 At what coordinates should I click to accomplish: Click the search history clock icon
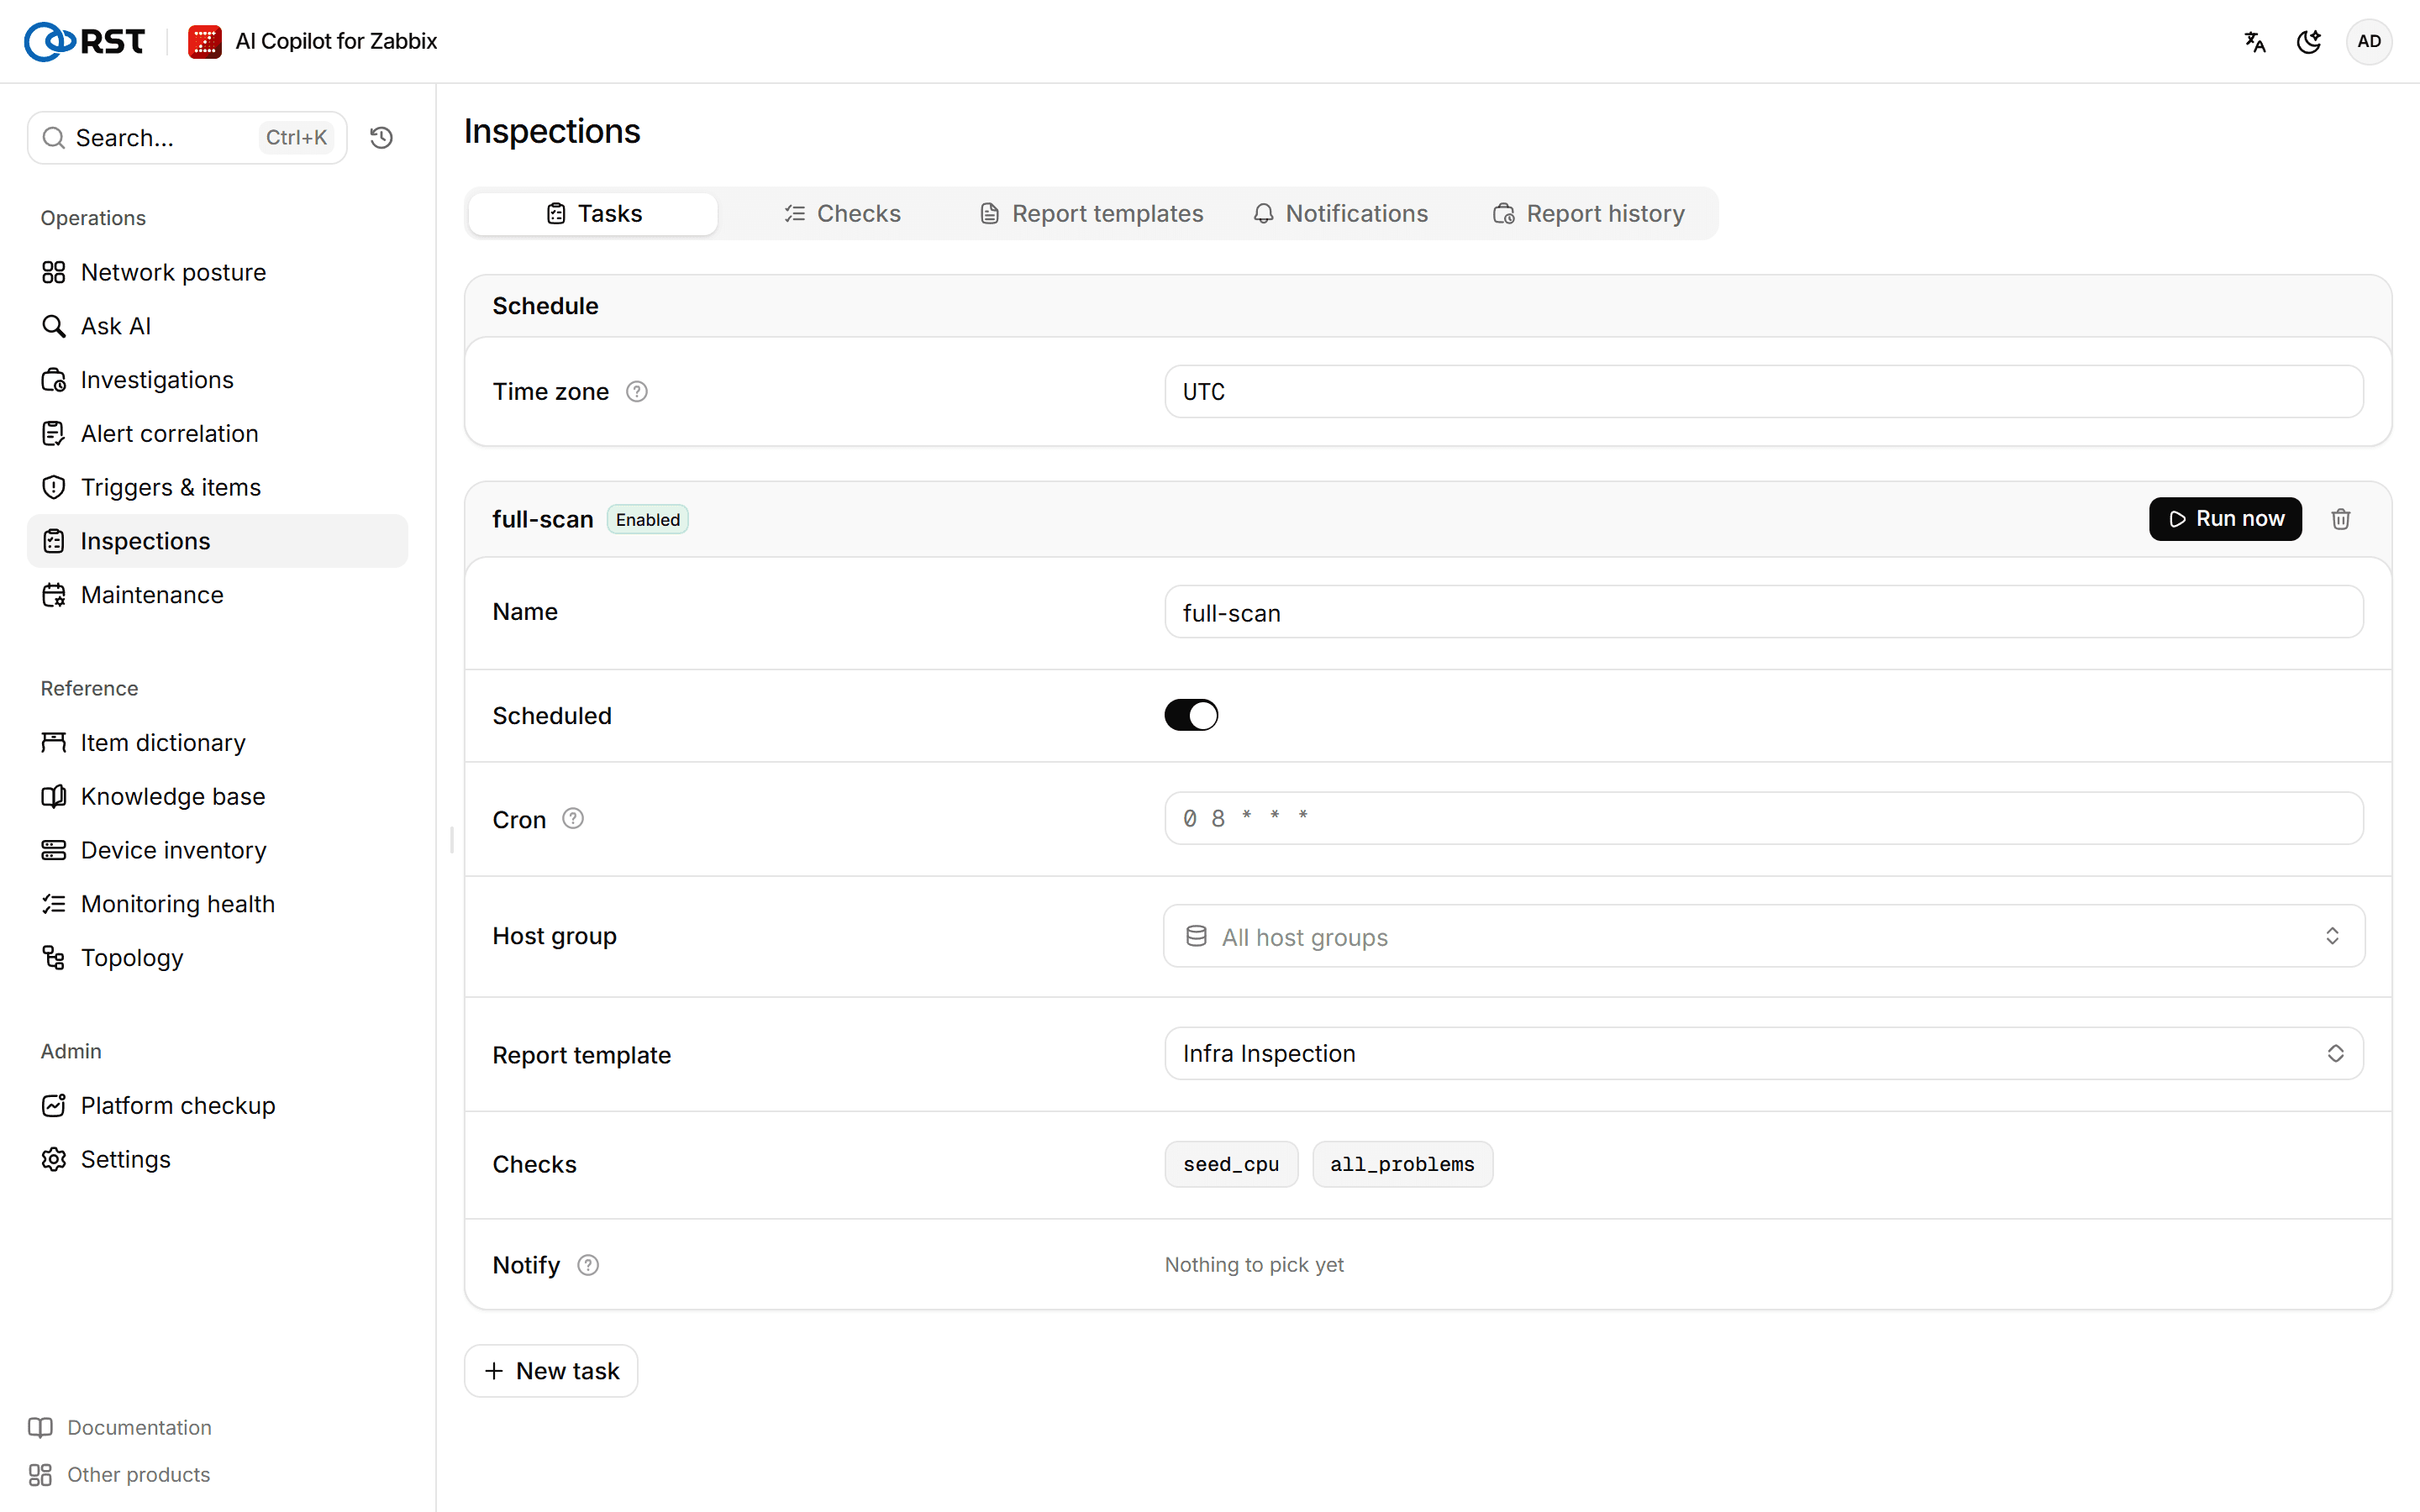[x=381, y=137]
